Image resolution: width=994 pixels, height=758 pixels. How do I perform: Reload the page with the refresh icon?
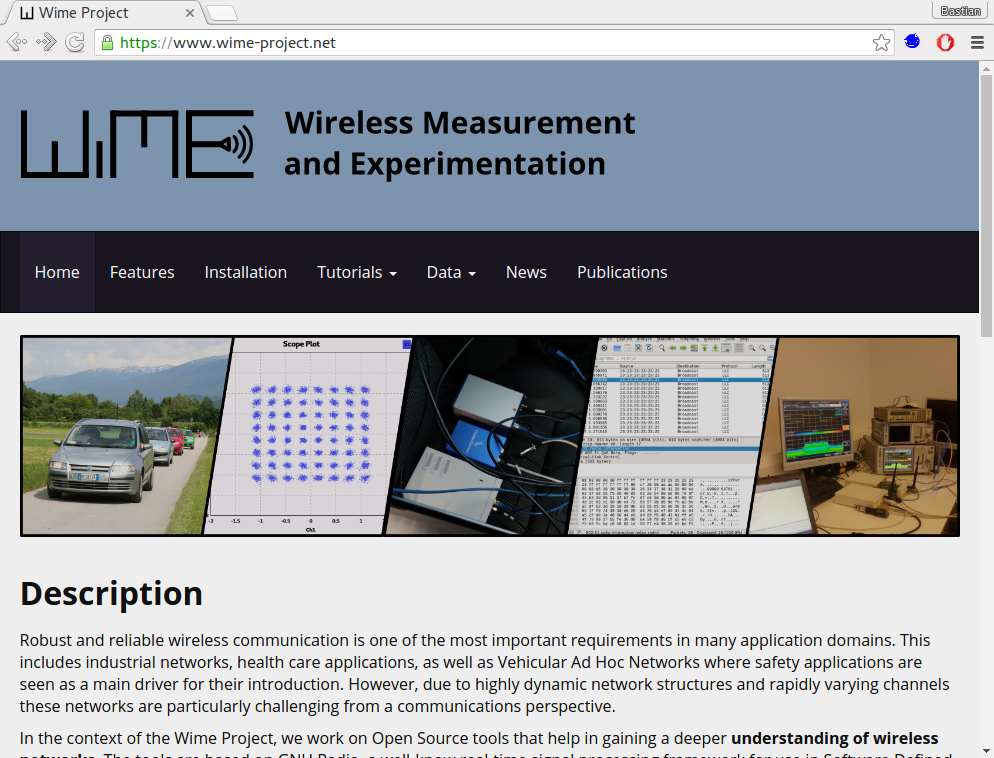coord(75,43)
